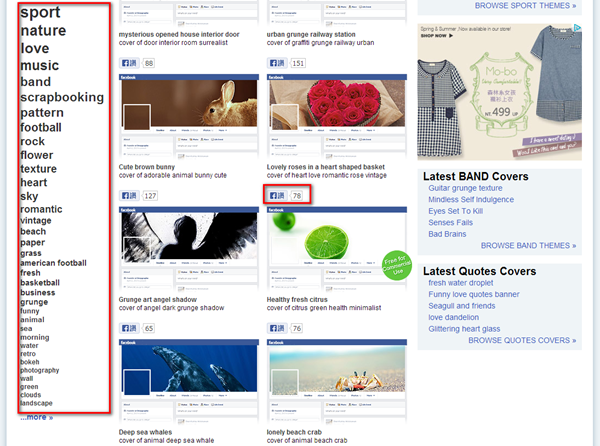Open the 'heart' tag link
This screenshot has width=600, height=446.
(34, 182)
